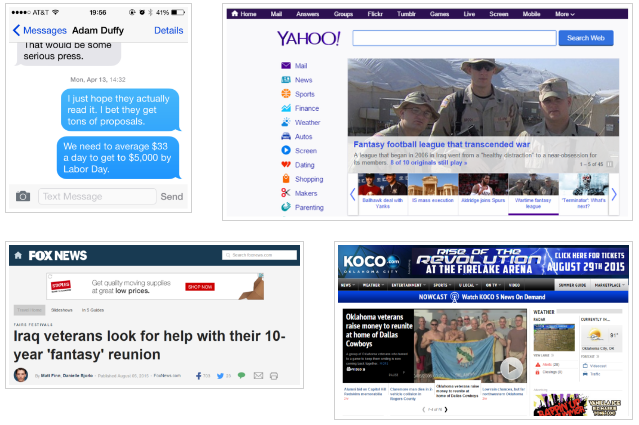Screen dimensions: 639x425
Task: Open Yahoo Sports basketball icon
Action: 286,94
